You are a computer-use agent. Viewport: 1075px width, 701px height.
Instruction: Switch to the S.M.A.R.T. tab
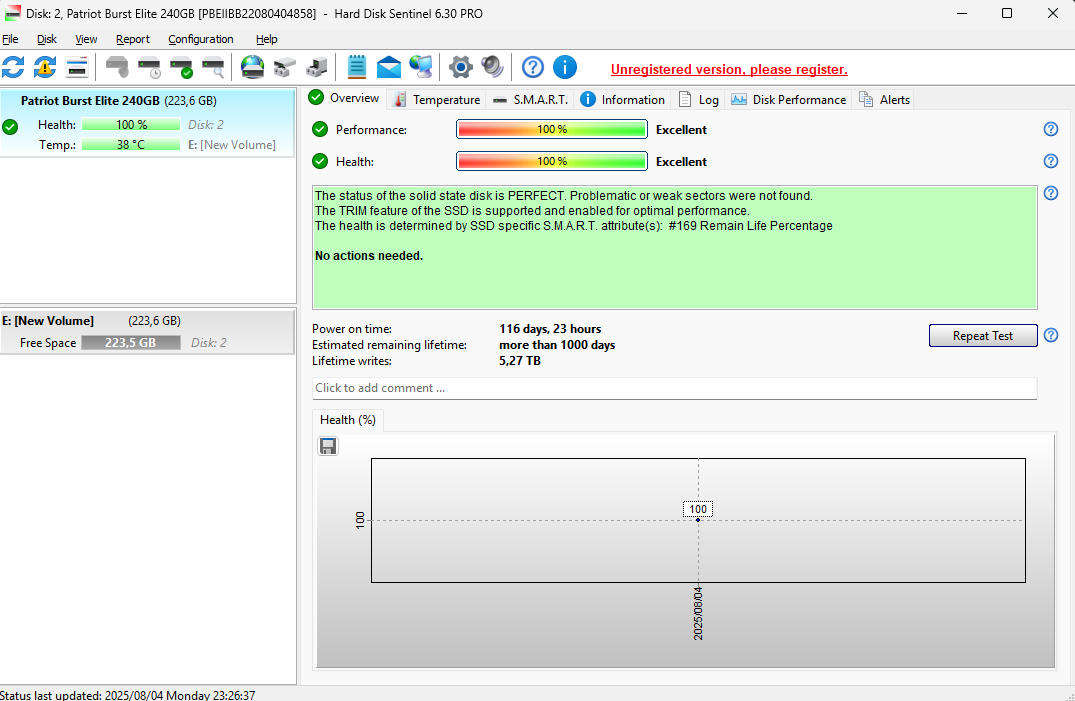pos(530,99)
